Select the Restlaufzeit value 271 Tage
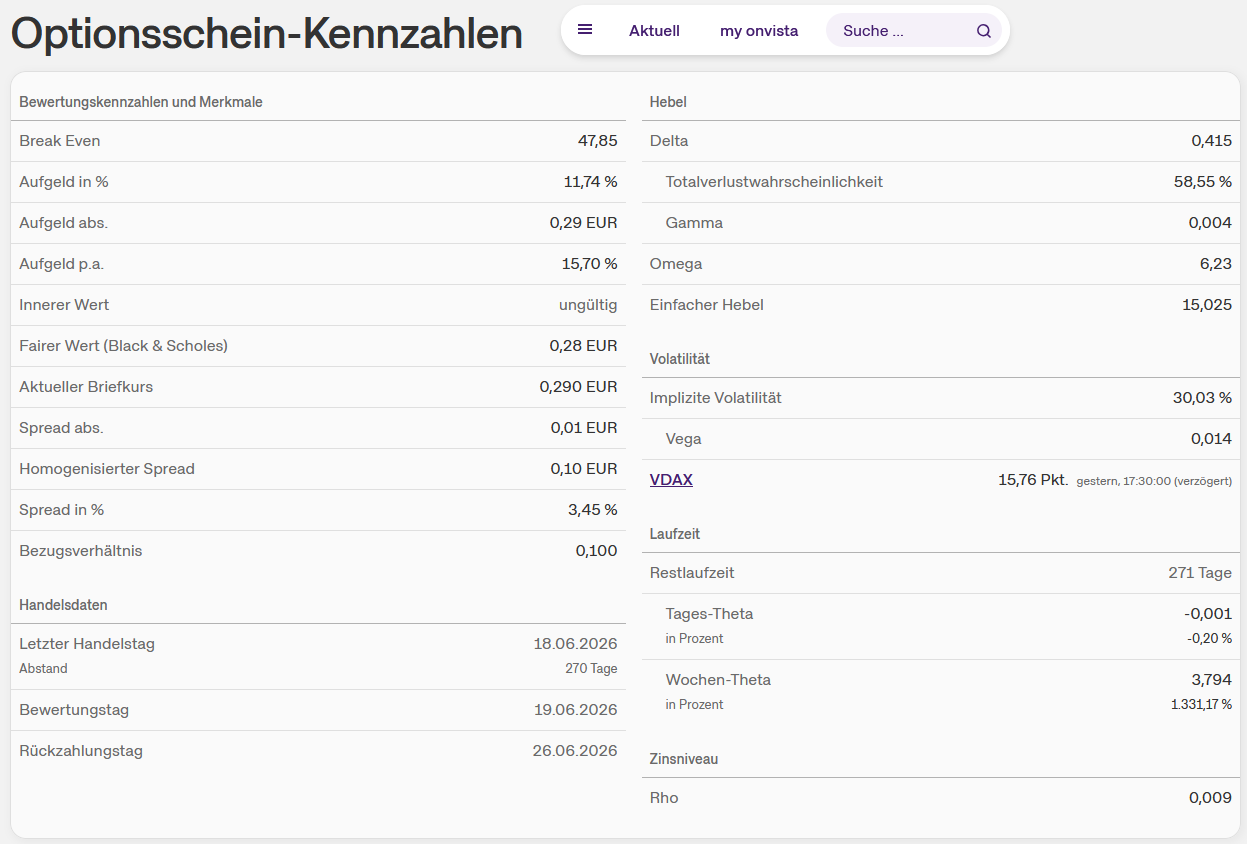This screenshot has width=1247, height=844. coord(1199,573)
